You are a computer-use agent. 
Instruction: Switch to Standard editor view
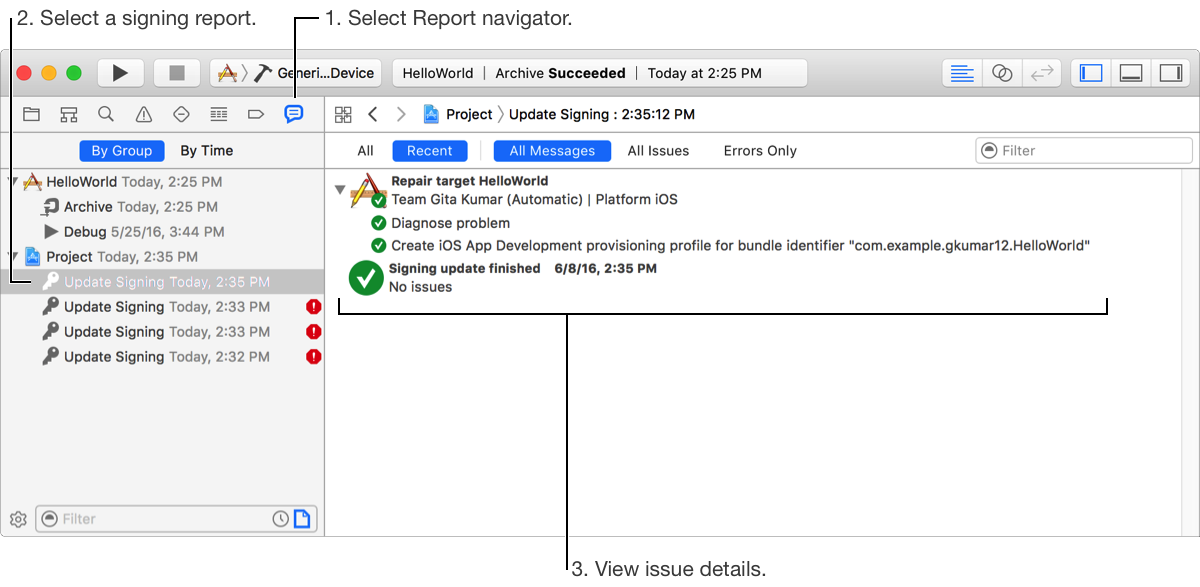click(962, 73)
